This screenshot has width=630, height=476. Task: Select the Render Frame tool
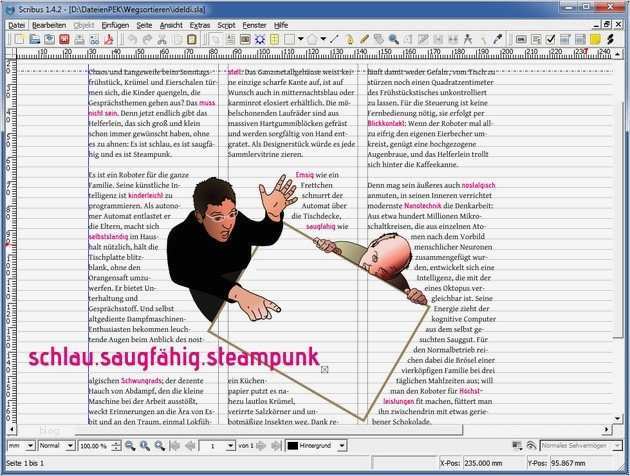(260, 39)
